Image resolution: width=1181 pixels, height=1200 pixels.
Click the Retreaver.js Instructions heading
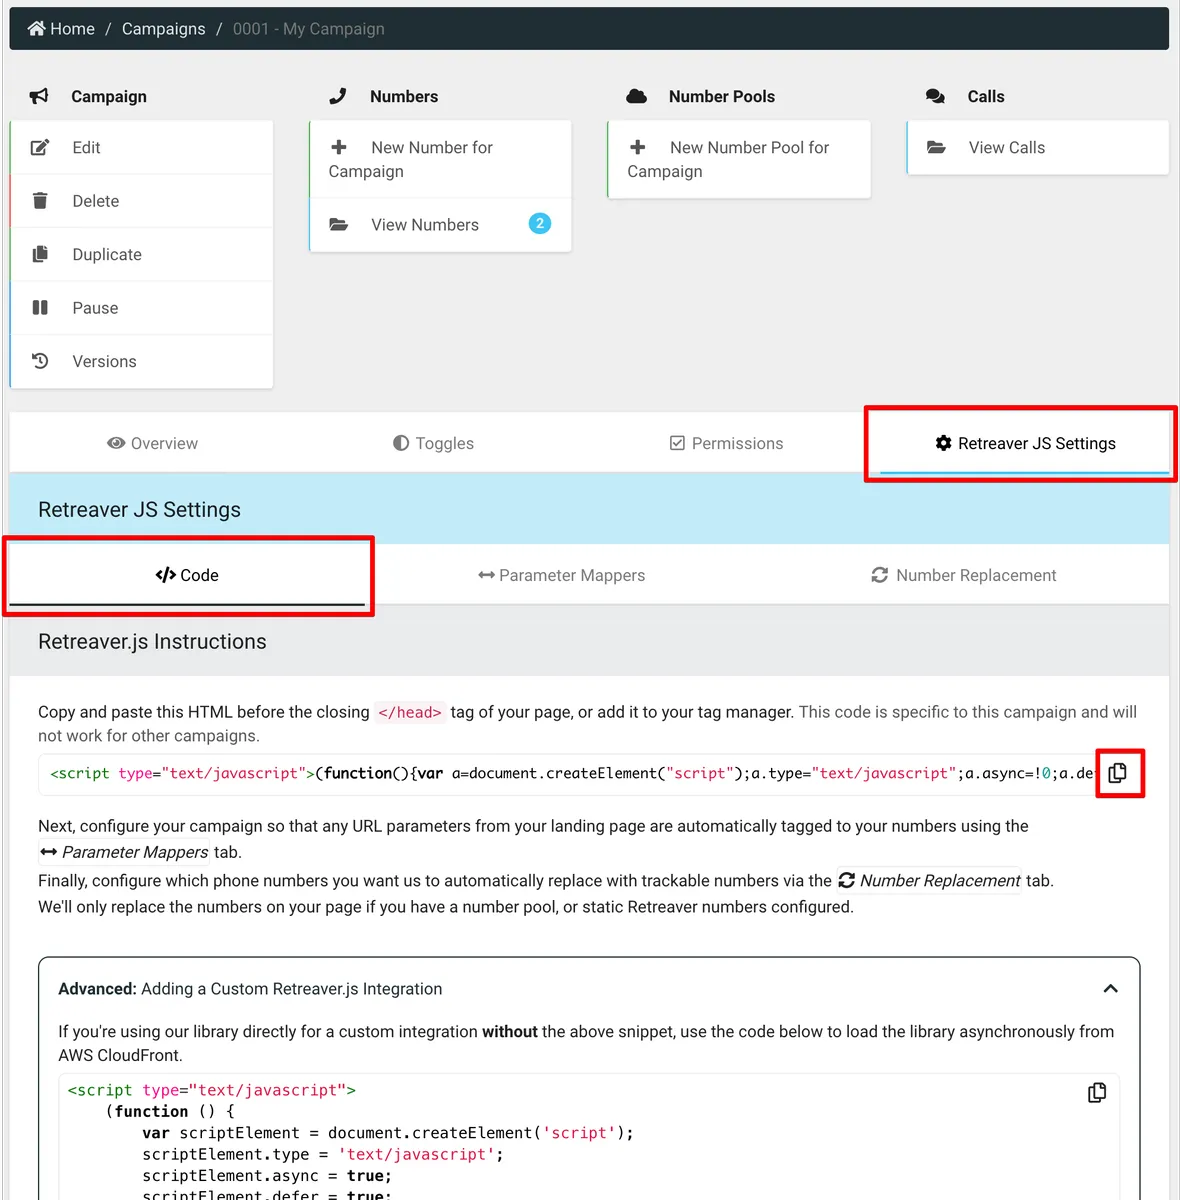pos(152,642)
